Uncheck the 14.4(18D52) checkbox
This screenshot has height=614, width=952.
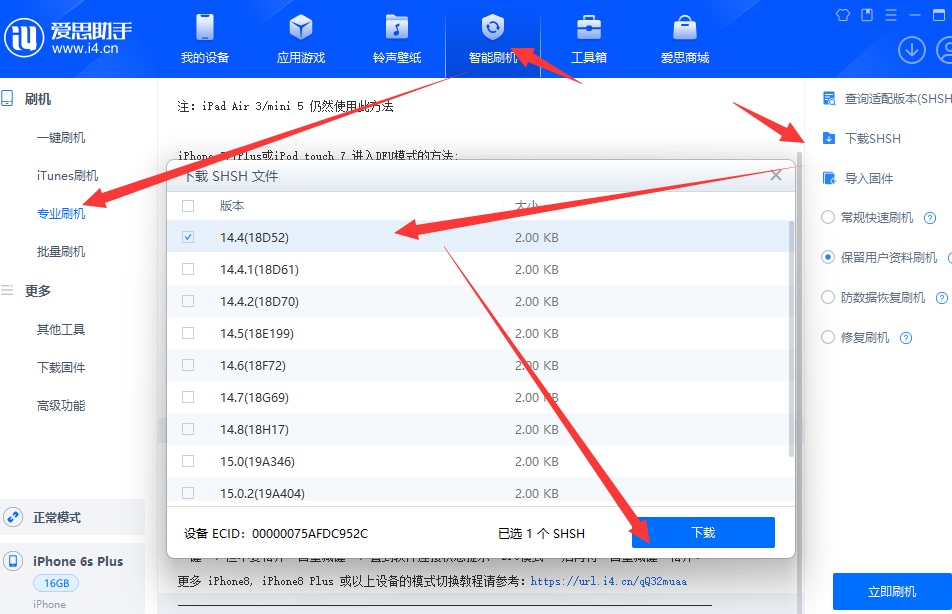(188, 237)
